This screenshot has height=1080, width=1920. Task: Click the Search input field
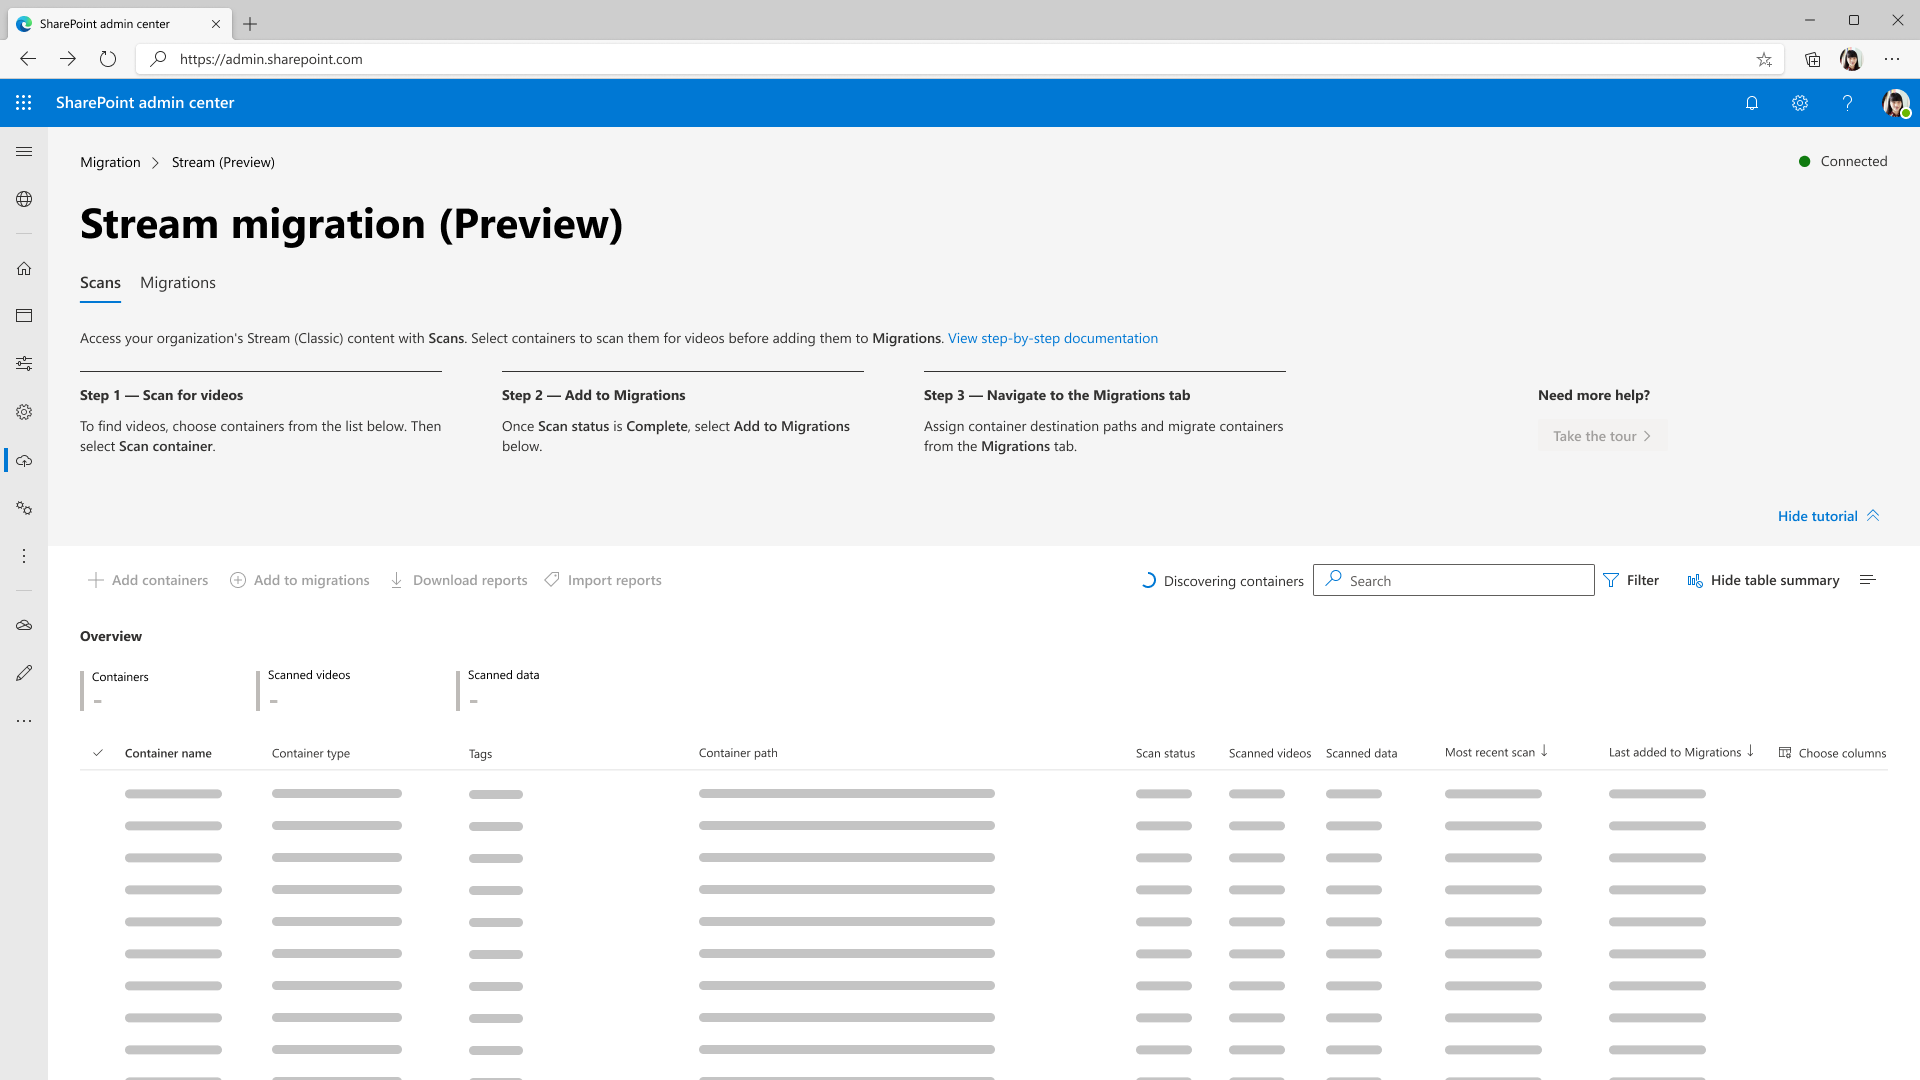point(1453,580)
